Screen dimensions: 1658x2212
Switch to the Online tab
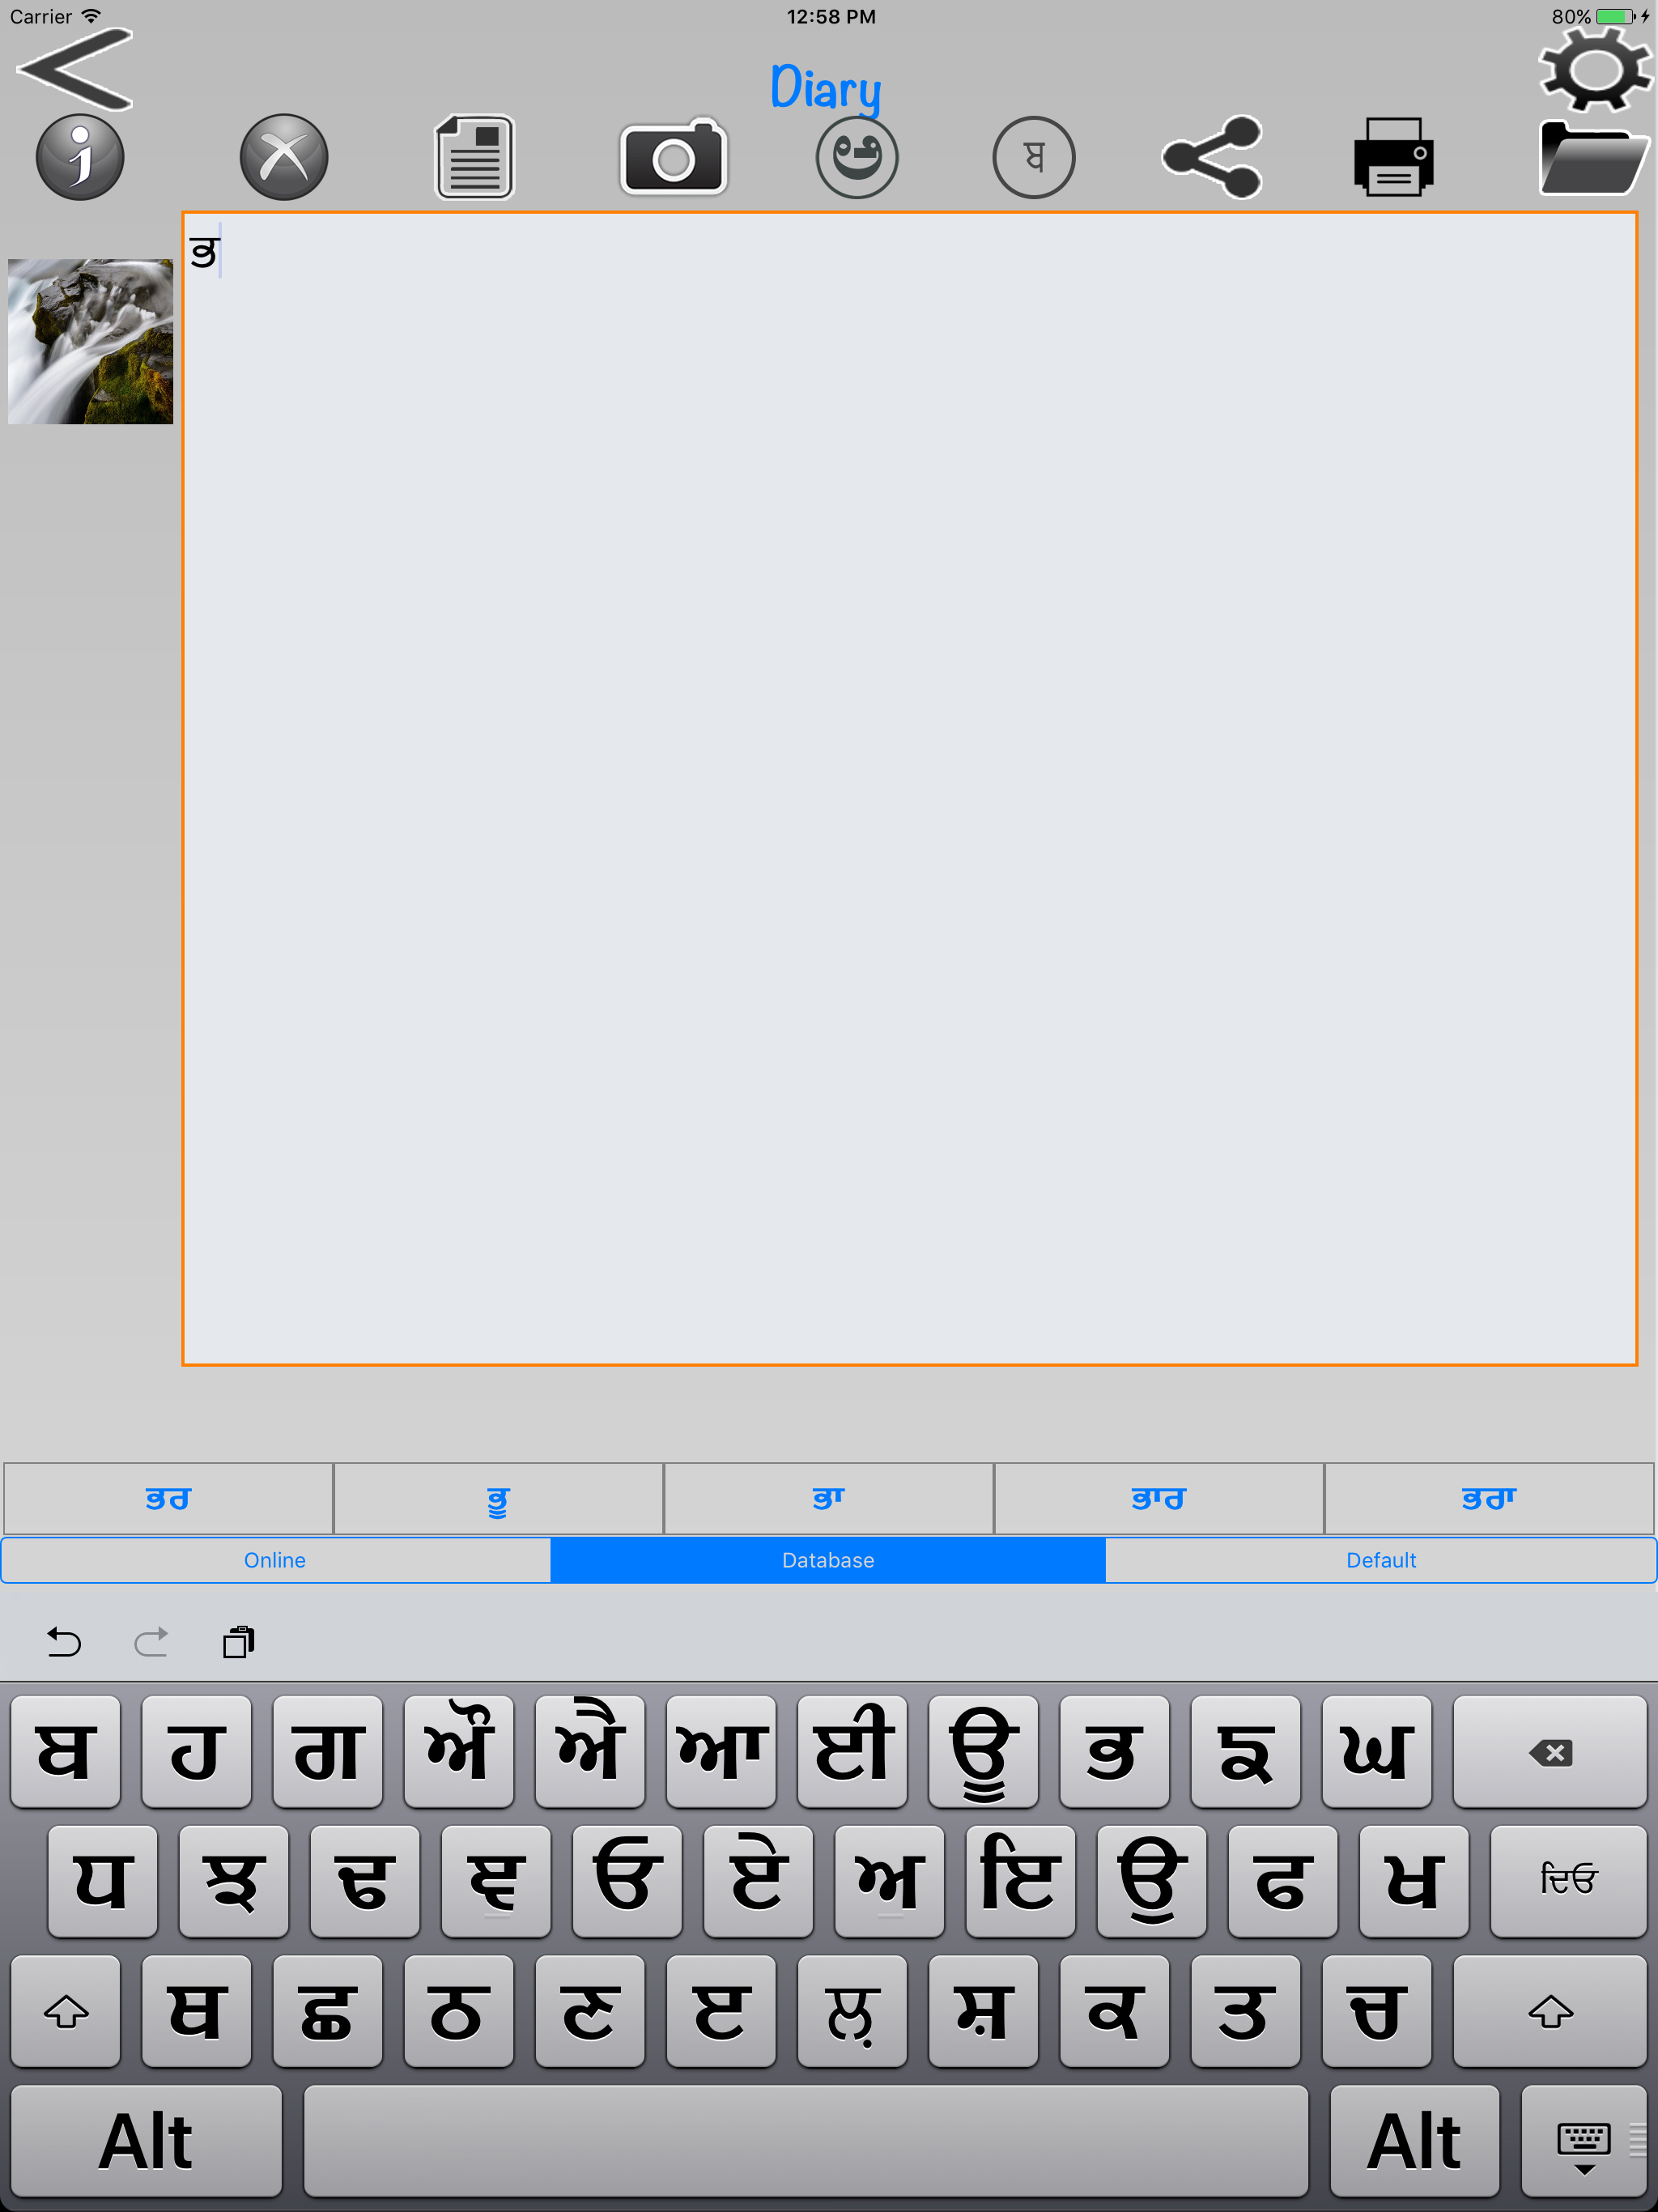[x=275, y=1560]
